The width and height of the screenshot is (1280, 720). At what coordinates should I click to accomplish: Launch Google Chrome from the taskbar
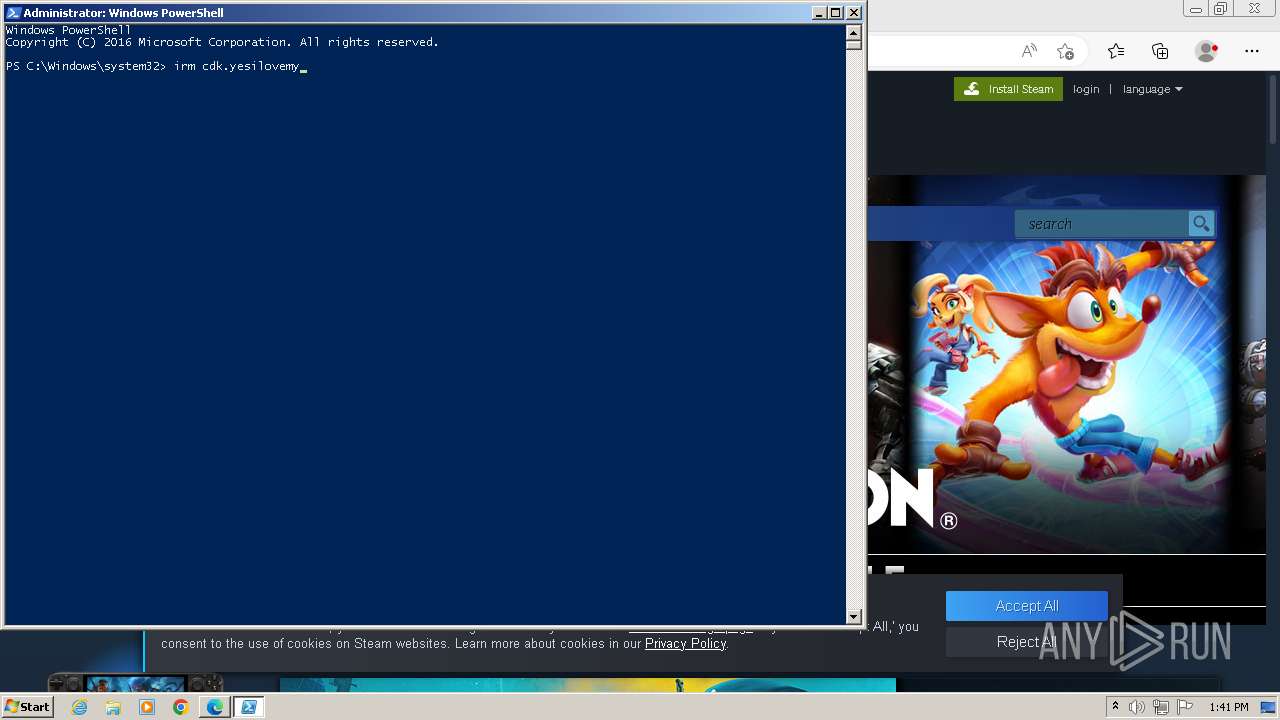tap(180, 707)
